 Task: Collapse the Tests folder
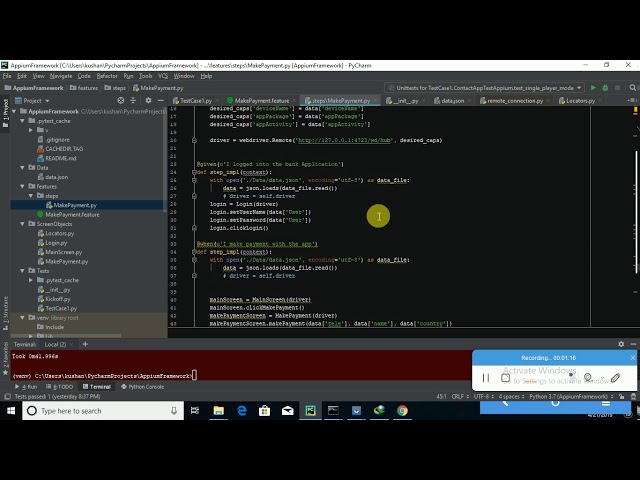22,271
